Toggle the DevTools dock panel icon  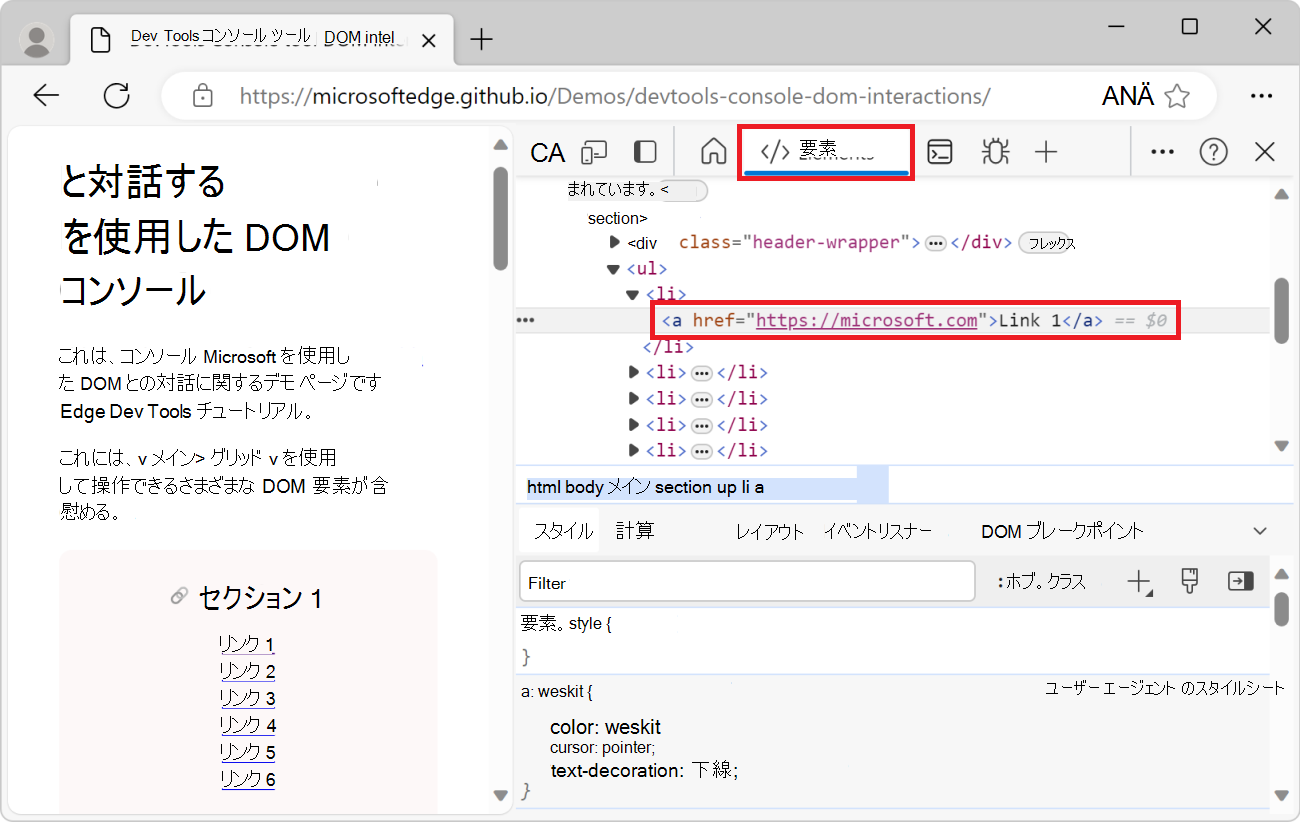point(645,152)
